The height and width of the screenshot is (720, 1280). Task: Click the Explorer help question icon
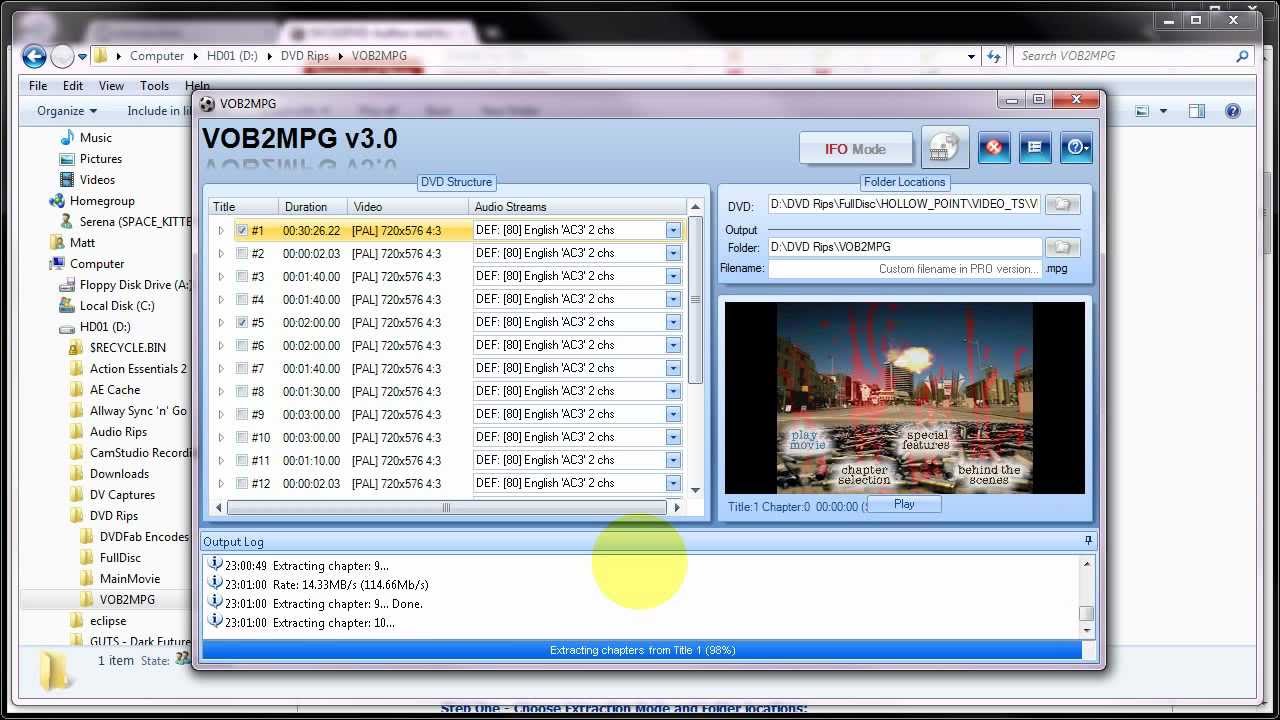pos(1233,111)
